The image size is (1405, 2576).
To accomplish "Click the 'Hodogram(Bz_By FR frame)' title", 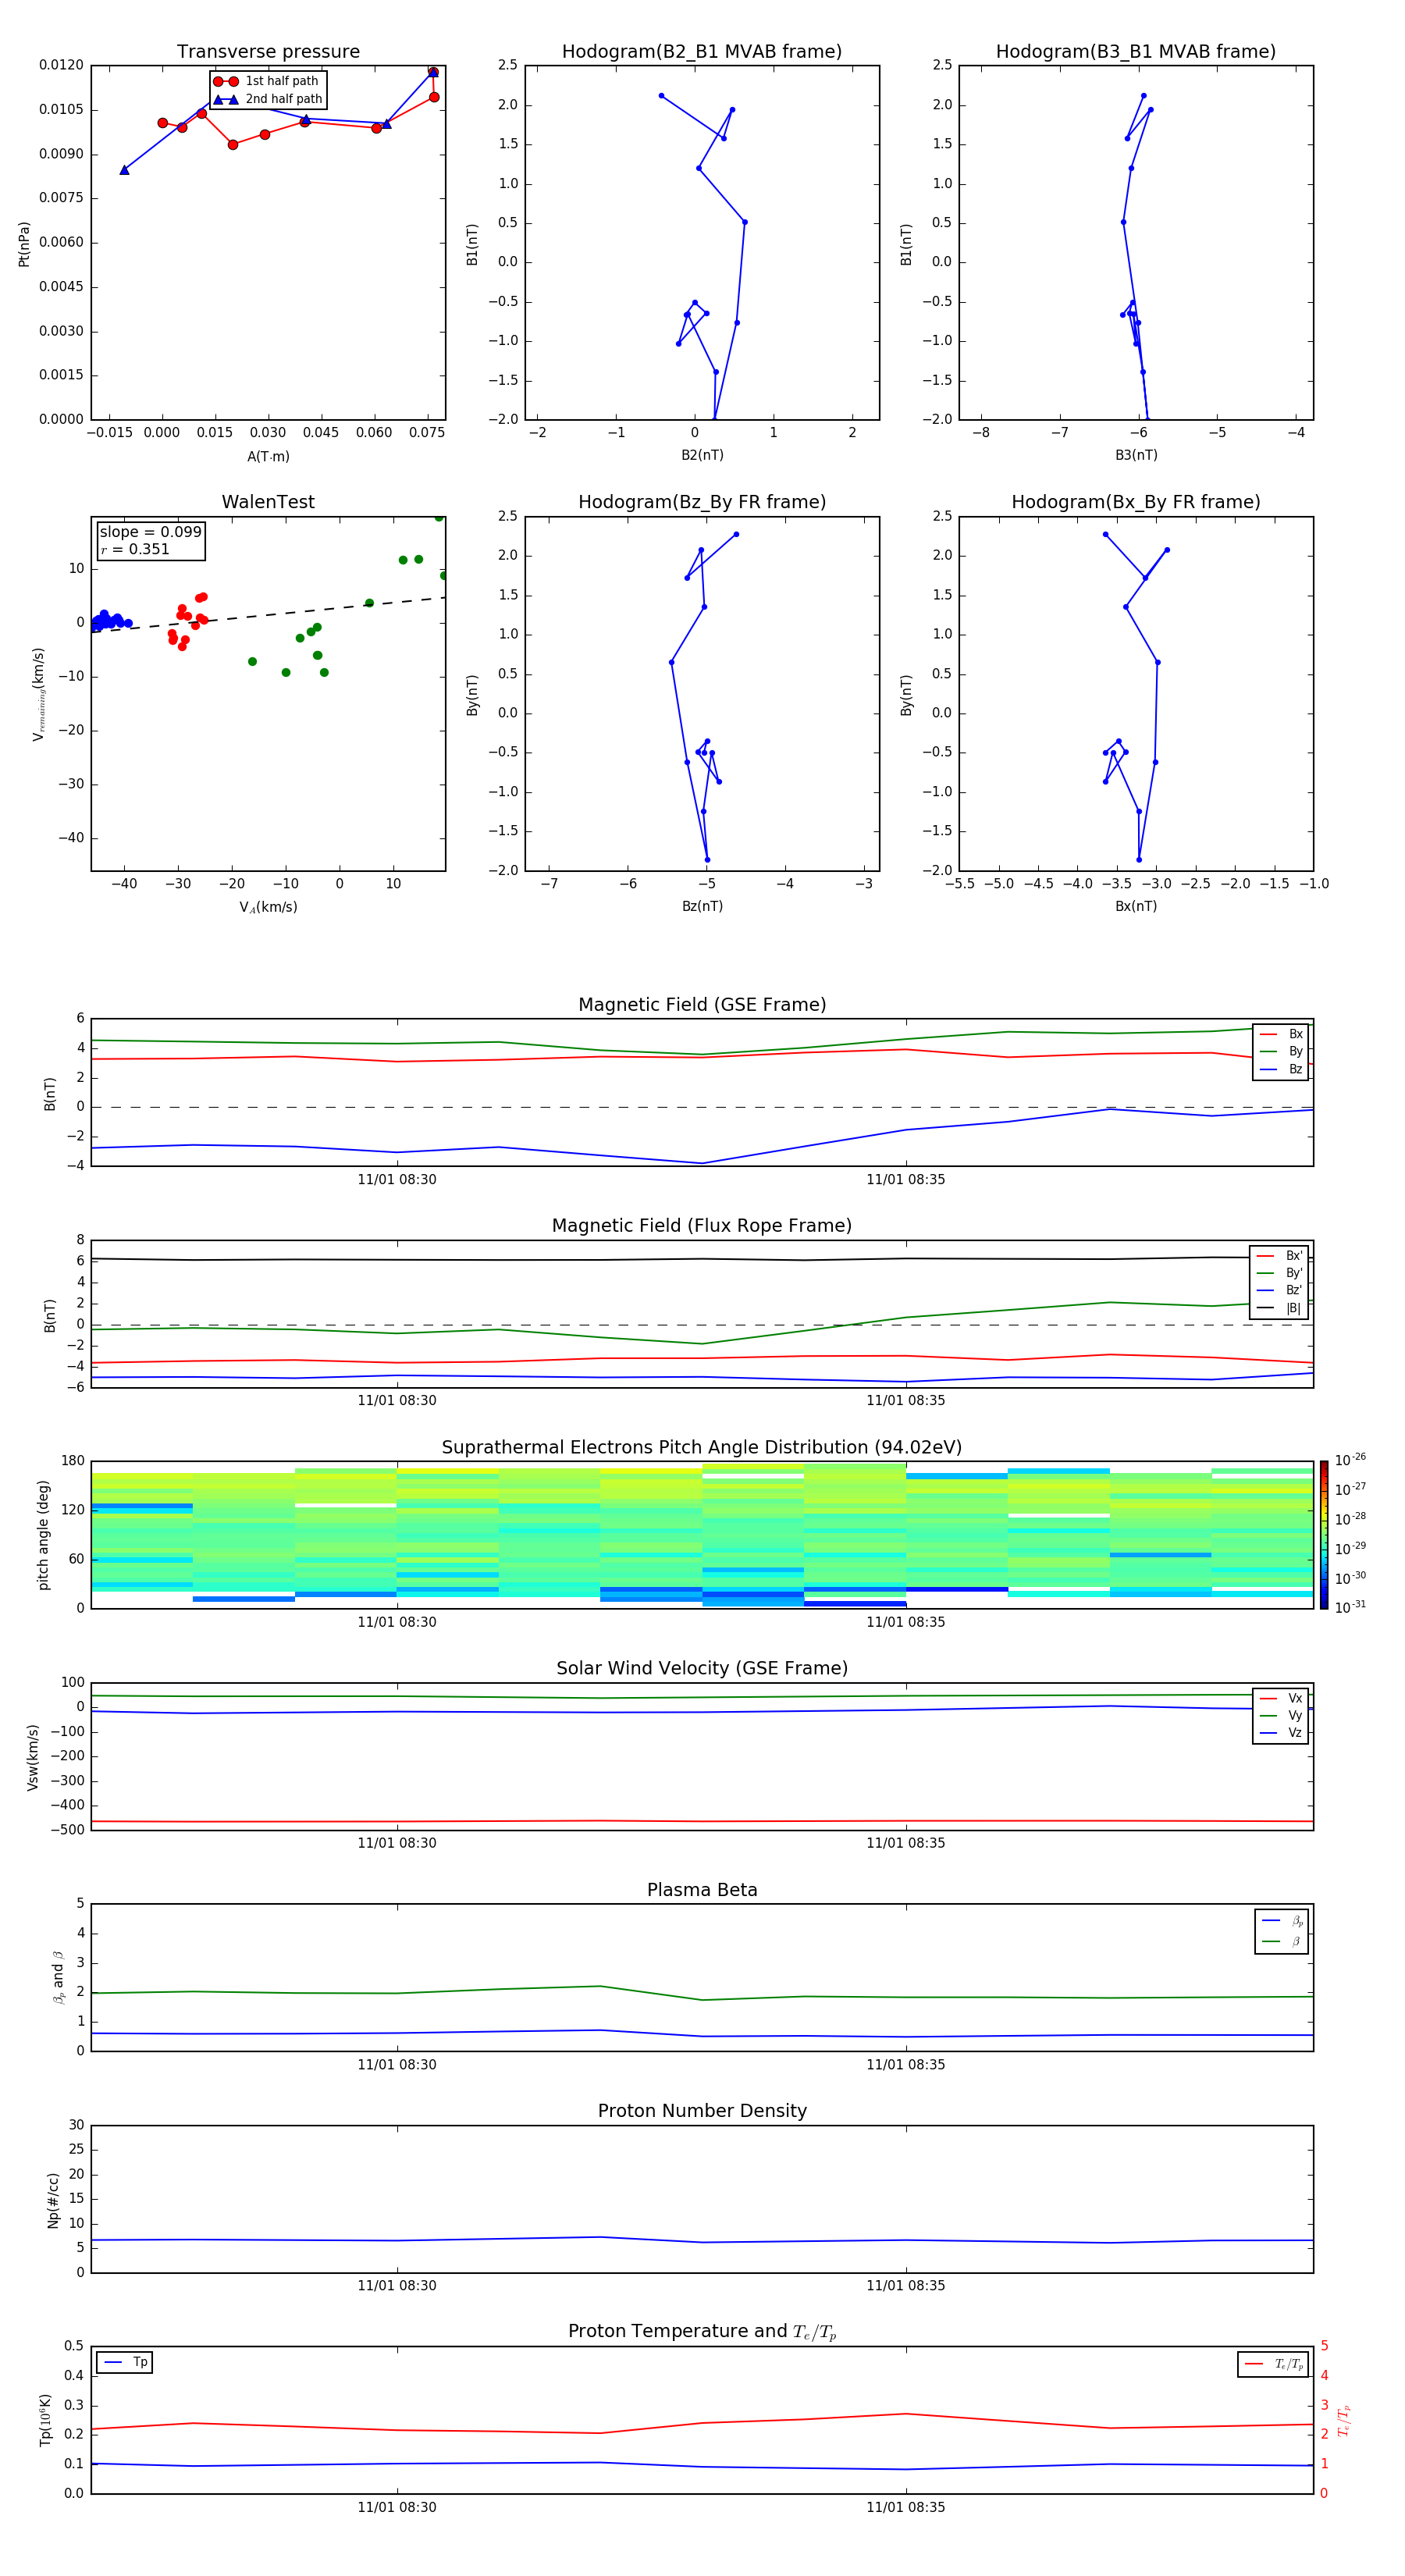I will (x=702, y=502).
